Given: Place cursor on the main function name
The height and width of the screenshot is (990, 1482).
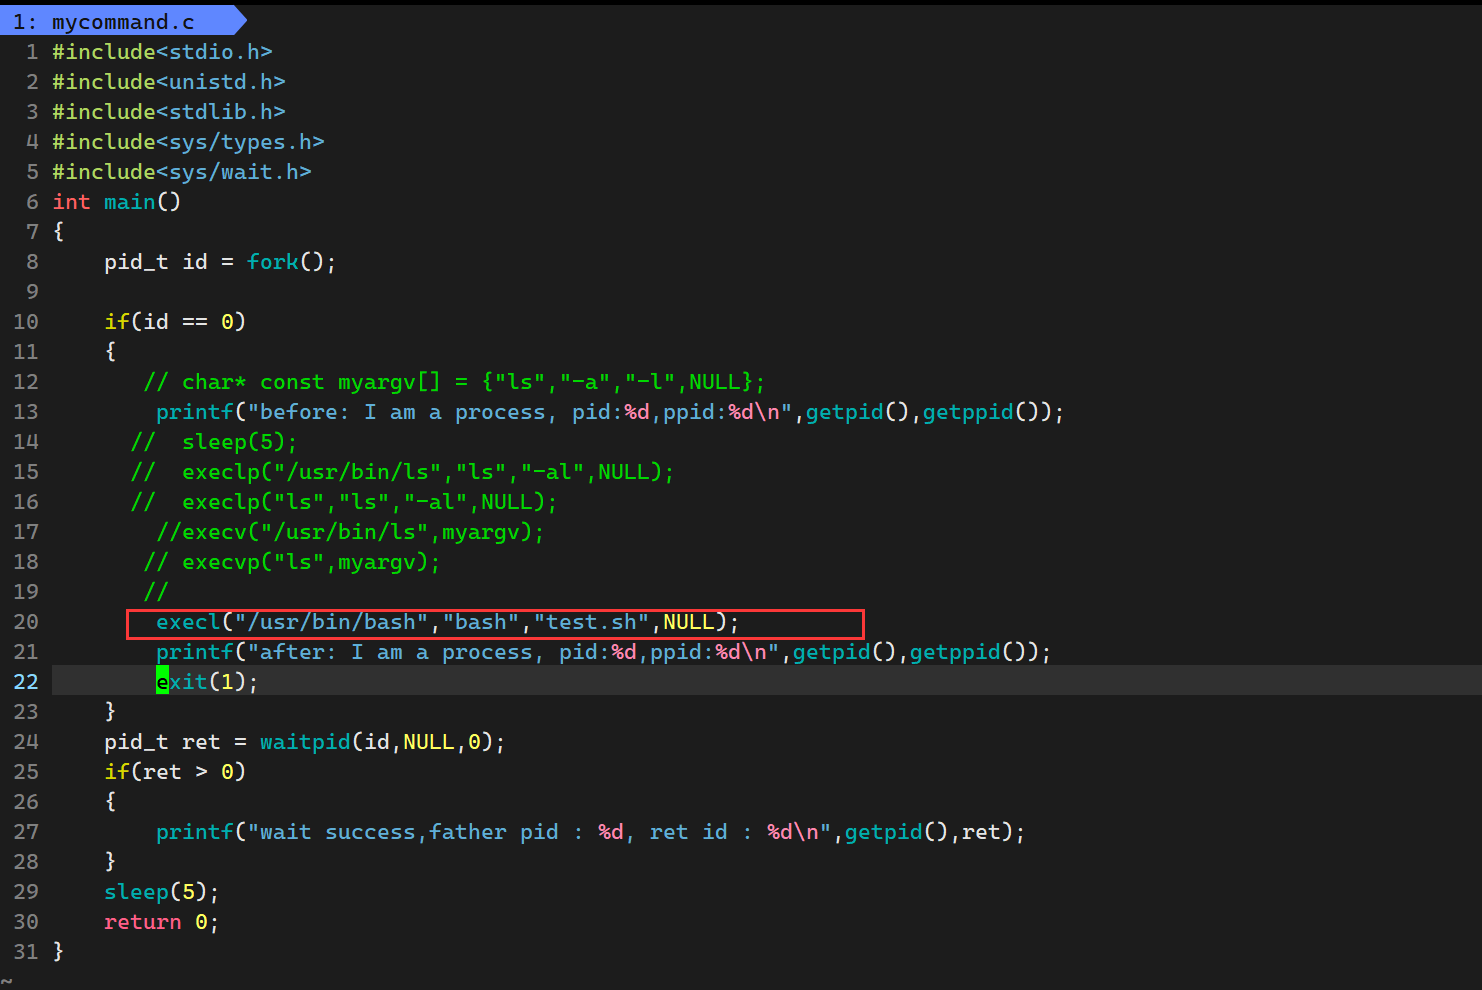Looking at the screenshot, I should click(130, 202).
